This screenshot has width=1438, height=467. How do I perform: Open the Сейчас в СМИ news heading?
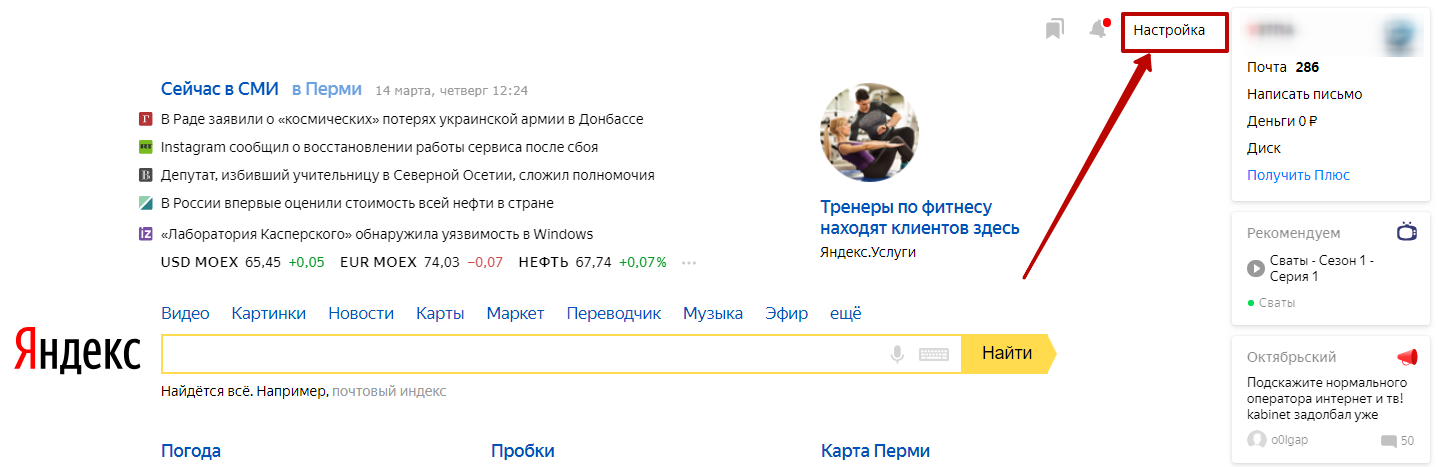click(x=219, y=88)
